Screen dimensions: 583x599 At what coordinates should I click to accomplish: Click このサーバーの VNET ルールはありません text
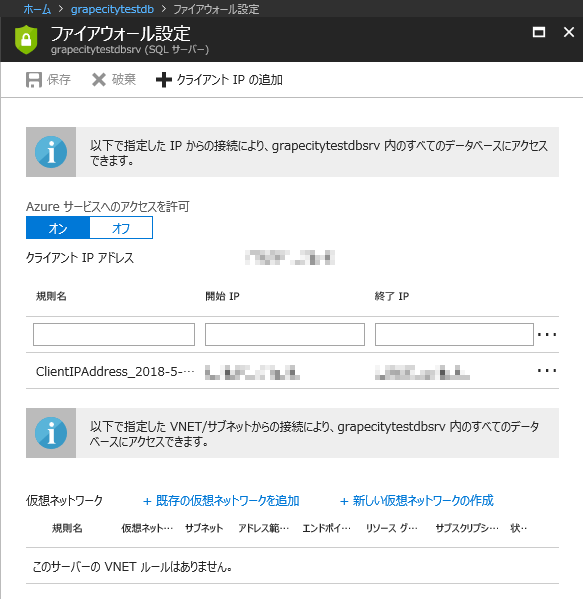pyautogui.click(x=132, y=567)
